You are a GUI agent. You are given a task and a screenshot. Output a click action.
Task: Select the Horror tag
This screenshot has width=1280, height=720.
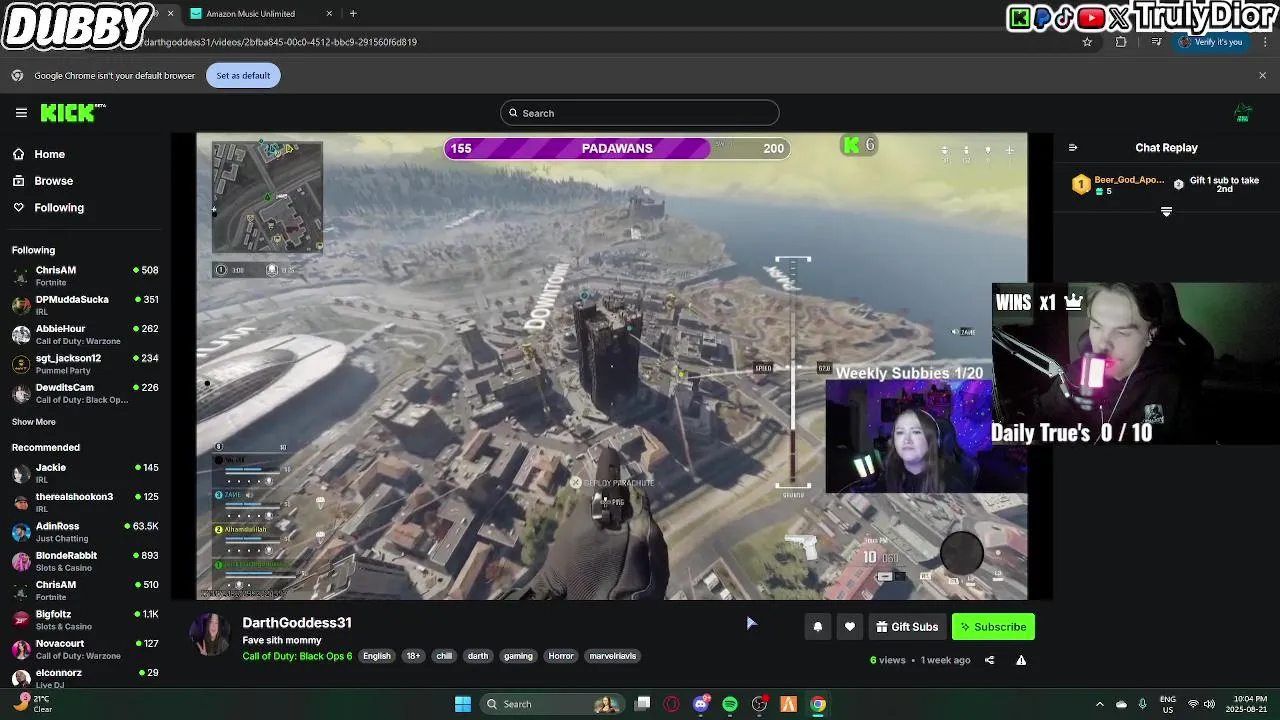(561, 656)
